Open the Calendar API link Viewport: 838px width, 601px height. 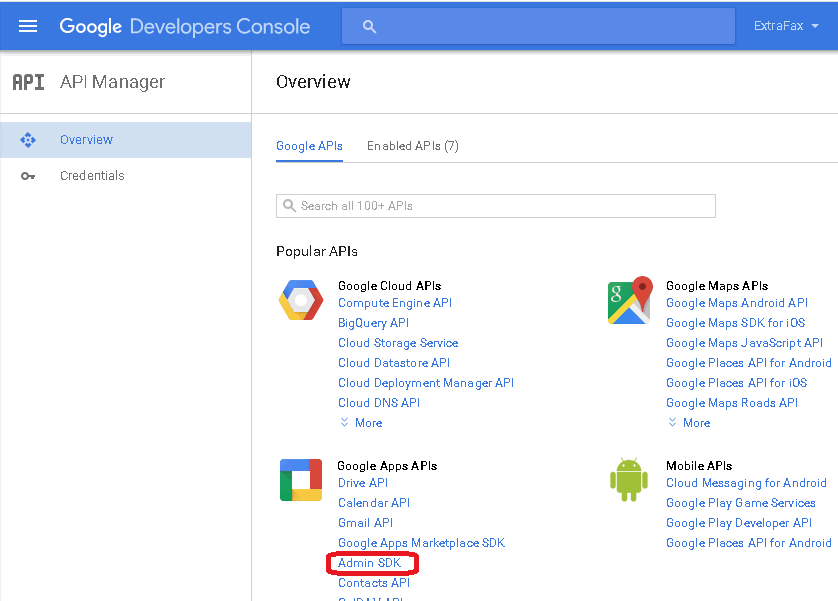tap(374, 503)
